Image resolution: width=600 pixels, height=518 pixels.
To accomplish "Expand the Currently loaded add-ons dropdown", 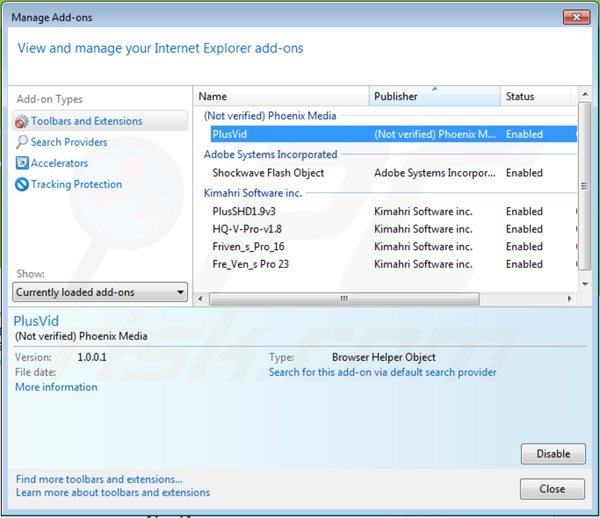I will coord(100,292).
